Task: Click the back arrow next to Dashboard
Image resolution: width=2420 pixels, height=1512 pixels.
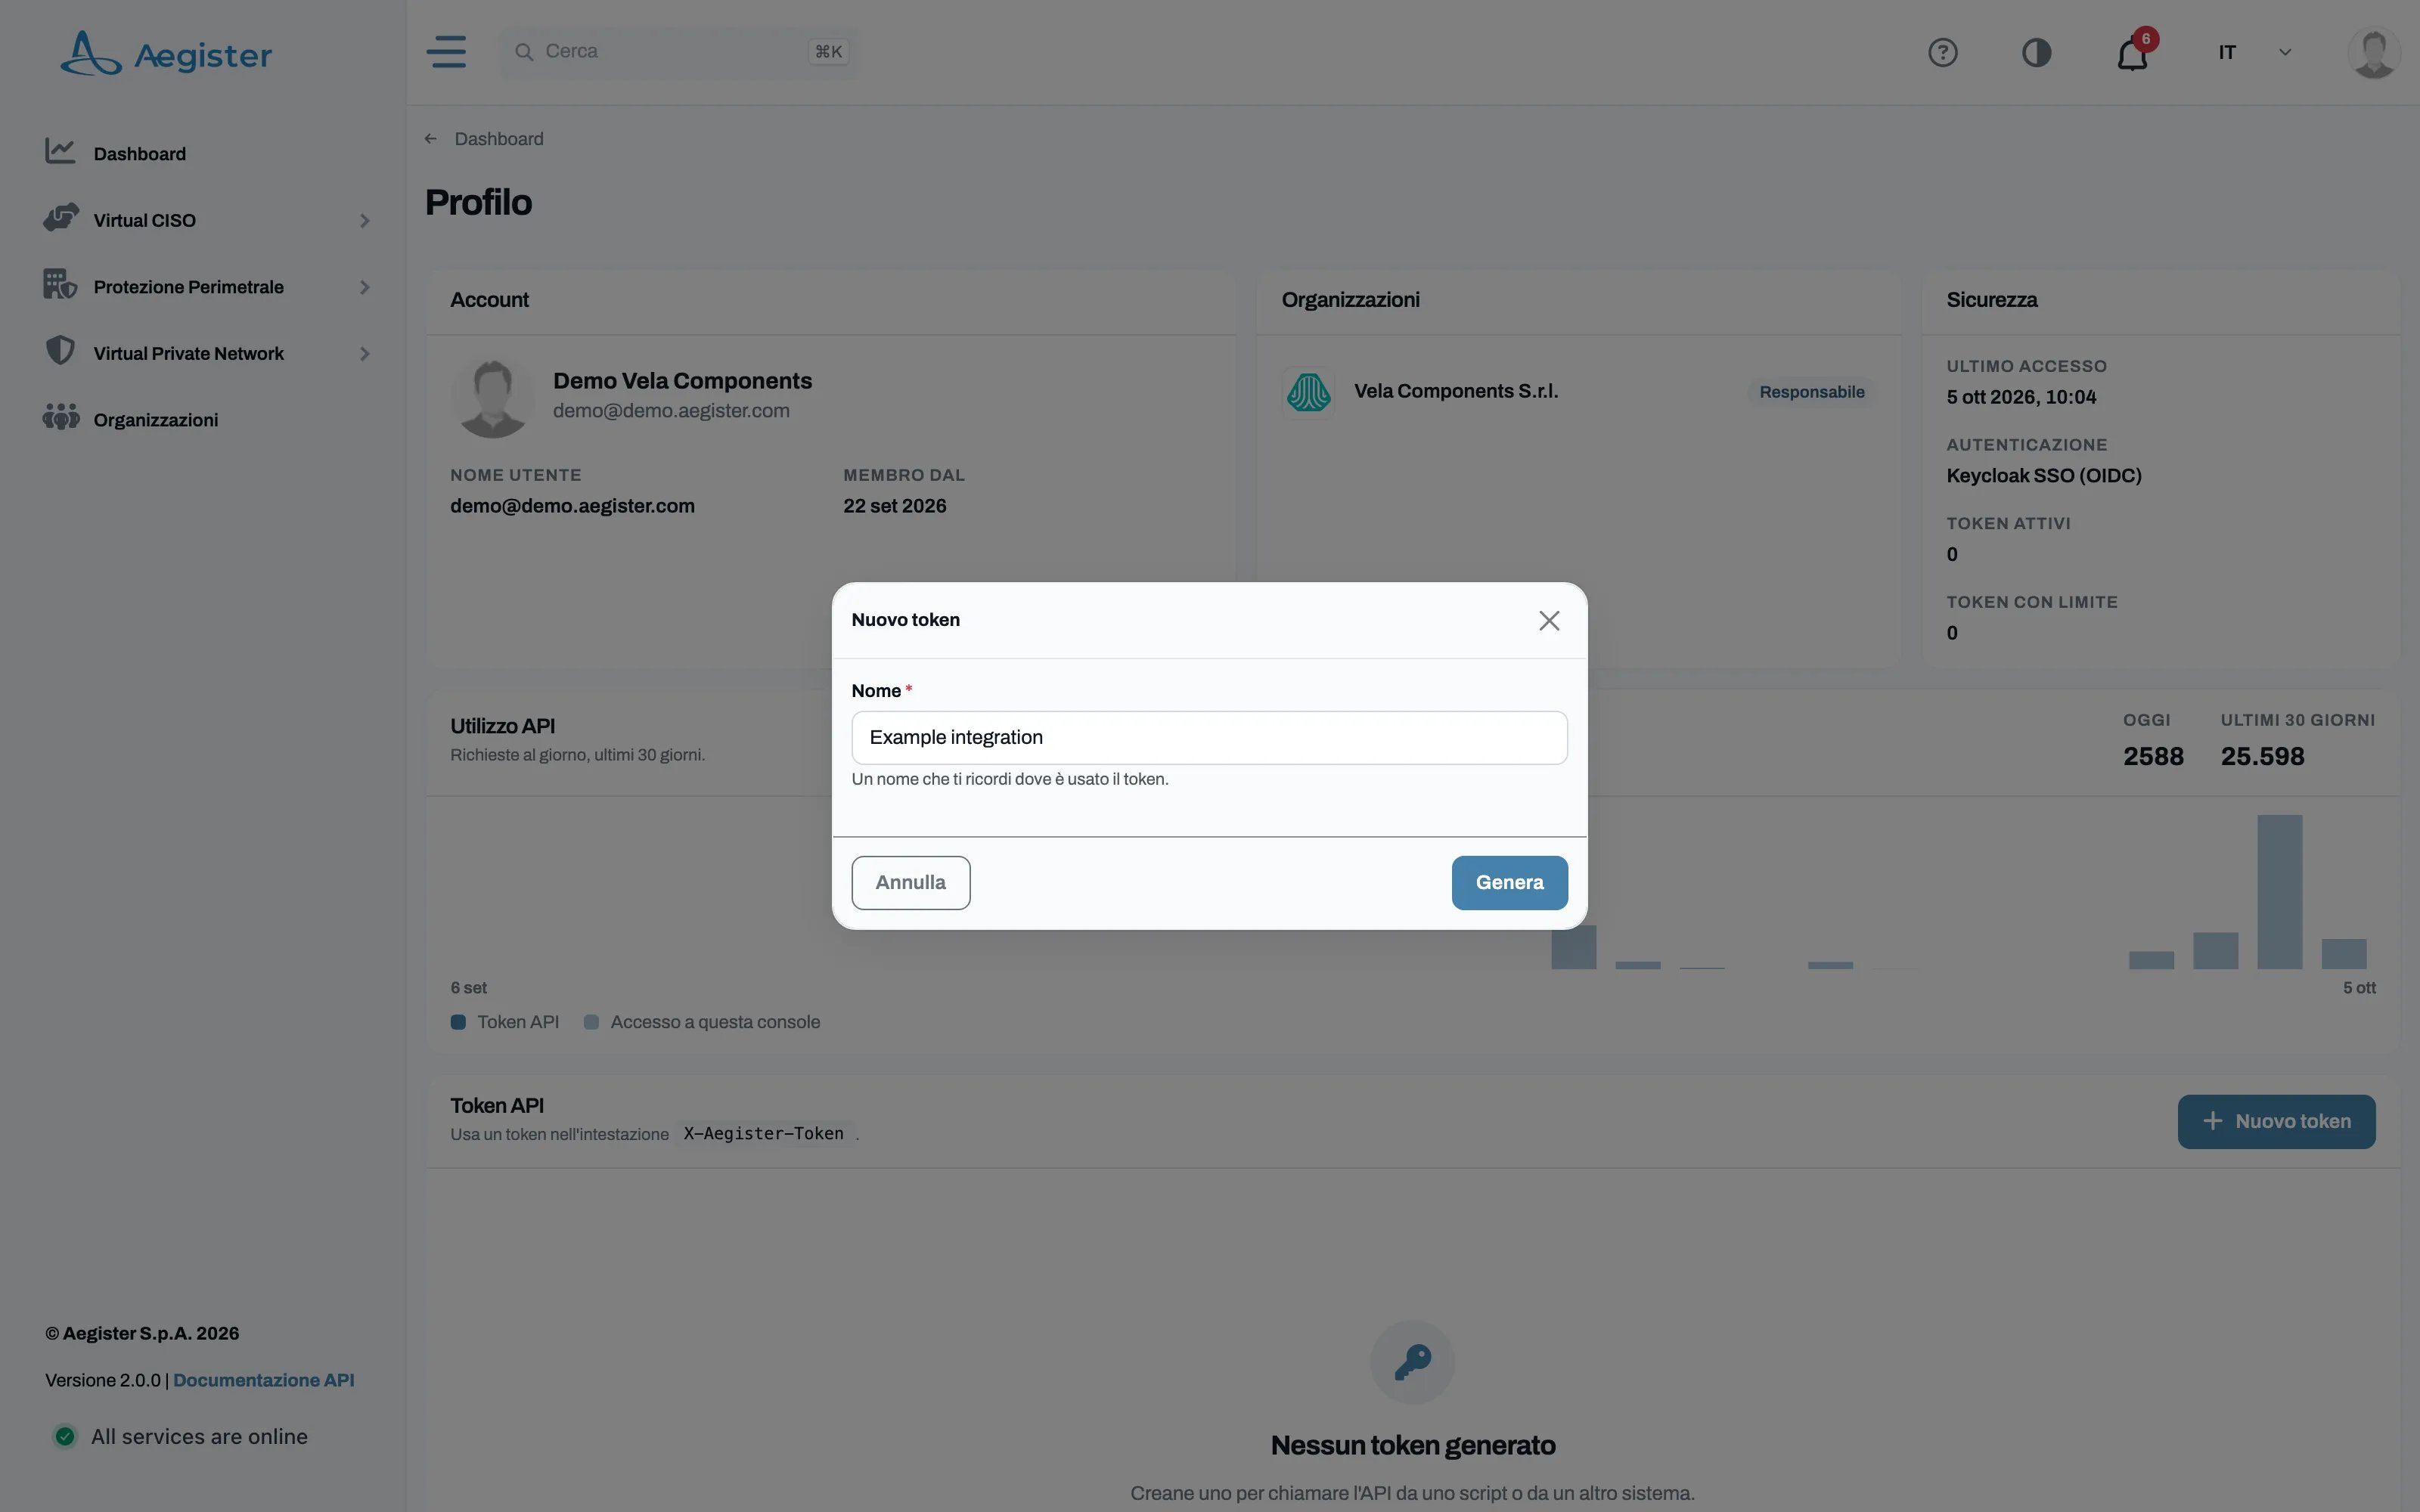Action: coord(431,139)
